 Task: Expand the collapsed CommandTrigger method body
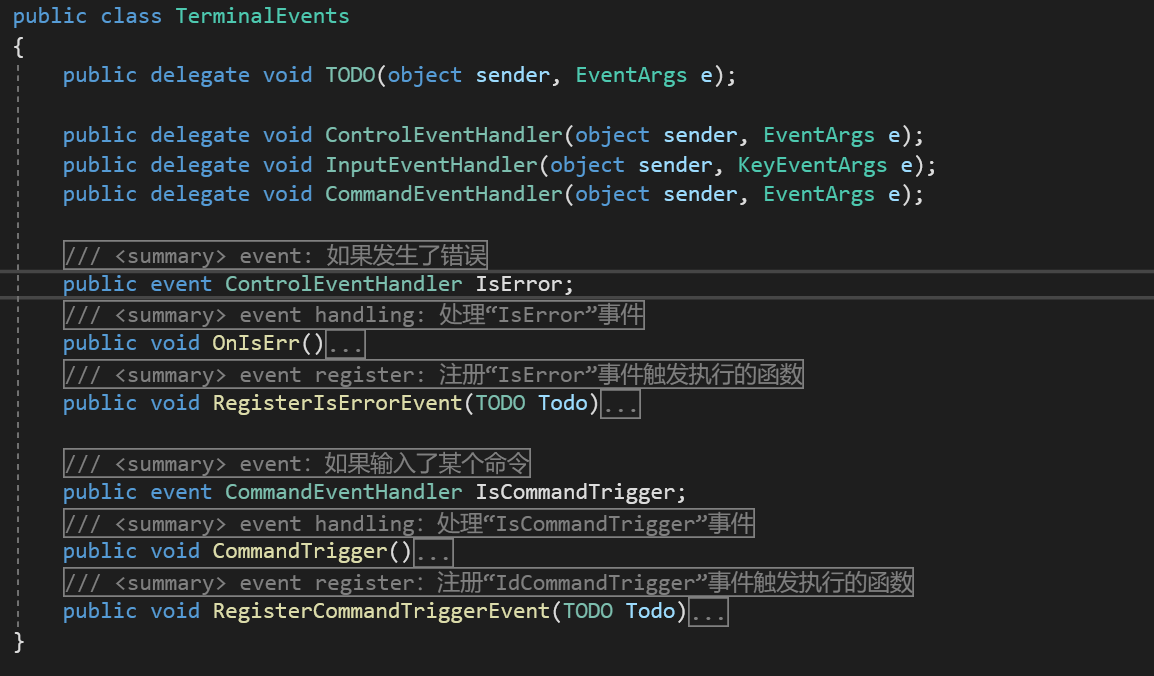point(433,552)
